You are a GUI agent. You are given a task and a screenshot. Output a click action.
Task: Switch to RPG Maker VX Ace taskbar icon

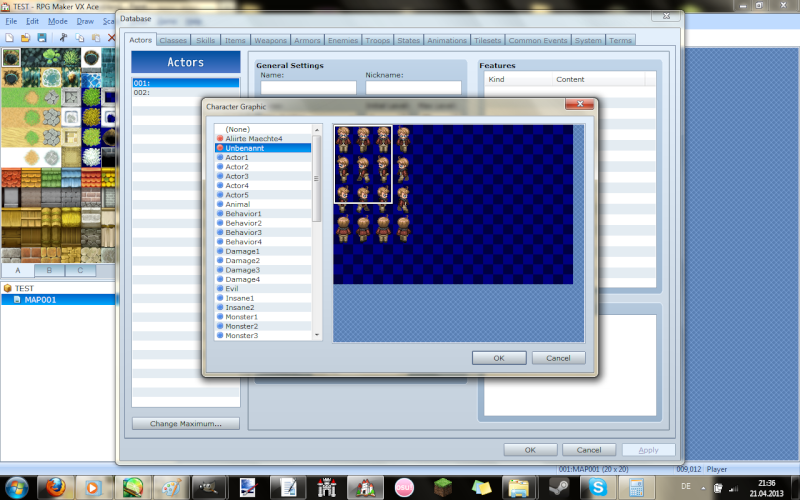(365, 488)
